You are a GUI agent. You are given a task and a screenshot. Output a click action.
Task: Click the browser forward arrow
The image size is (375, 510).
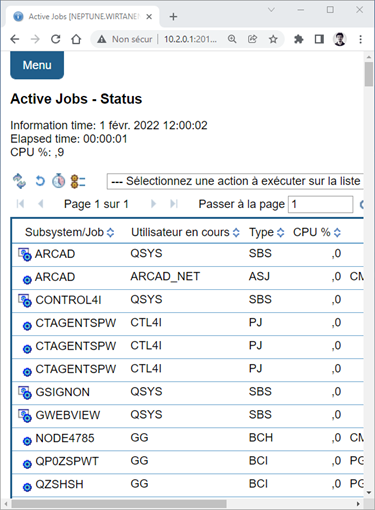point(35,39)
